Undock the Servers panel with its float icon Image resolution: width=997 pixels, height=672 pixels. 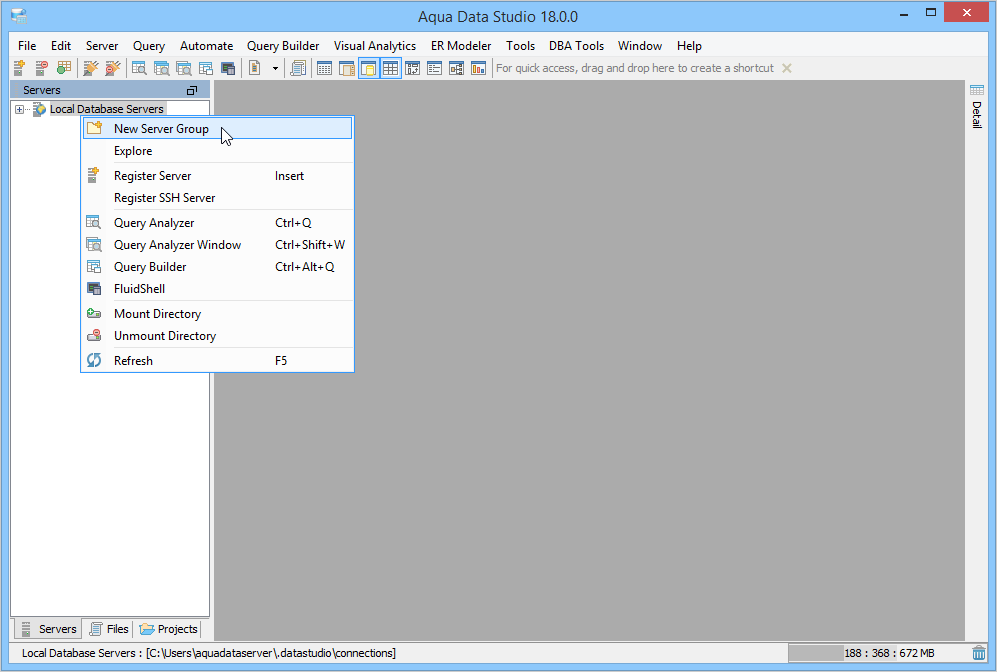click(191, 90)
